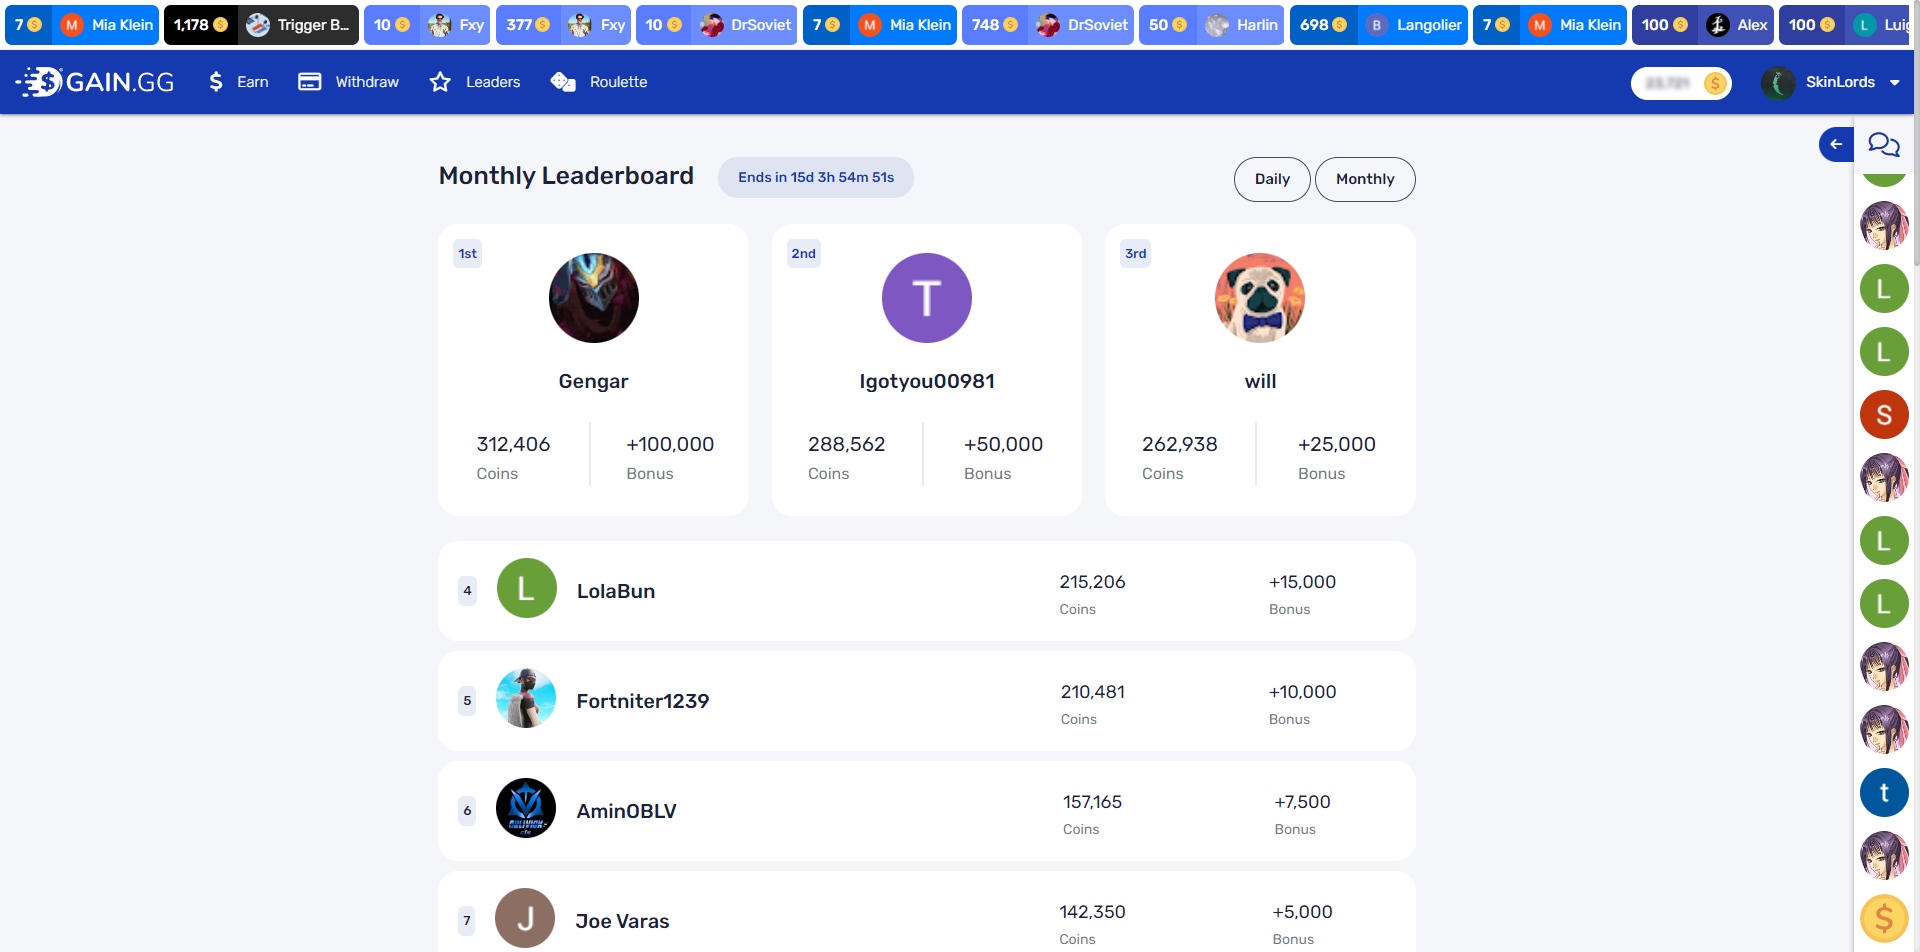
Task: Go to Leaders page
Action: pyautogui.click(x=475, y=82)
